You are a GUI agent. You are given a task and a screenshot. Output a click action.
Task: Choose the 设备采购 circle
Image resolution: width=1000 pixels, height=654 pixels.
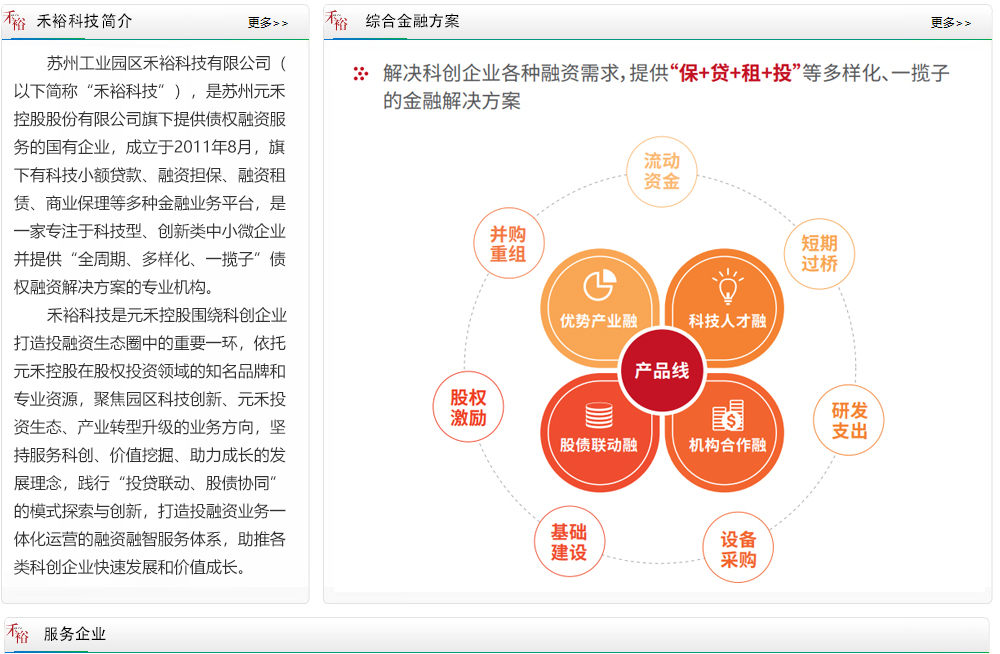point(738,547)
